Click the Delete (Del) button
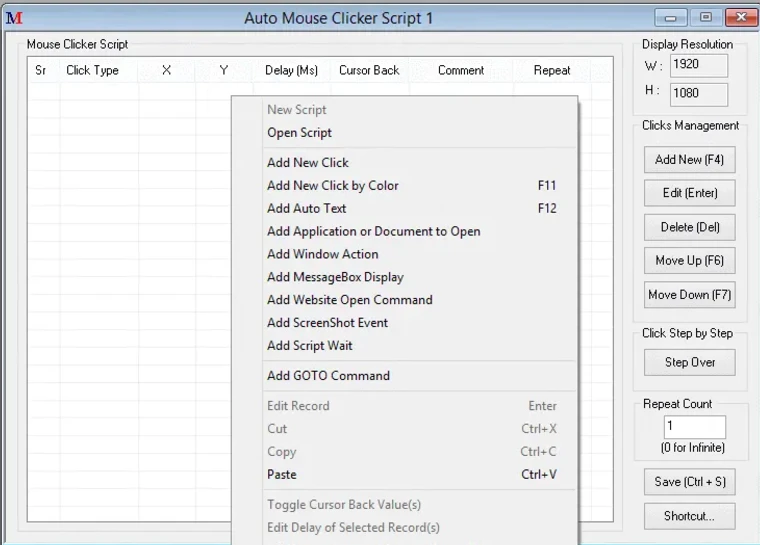This screenshot has width=760, height=545. coord(690,227)
